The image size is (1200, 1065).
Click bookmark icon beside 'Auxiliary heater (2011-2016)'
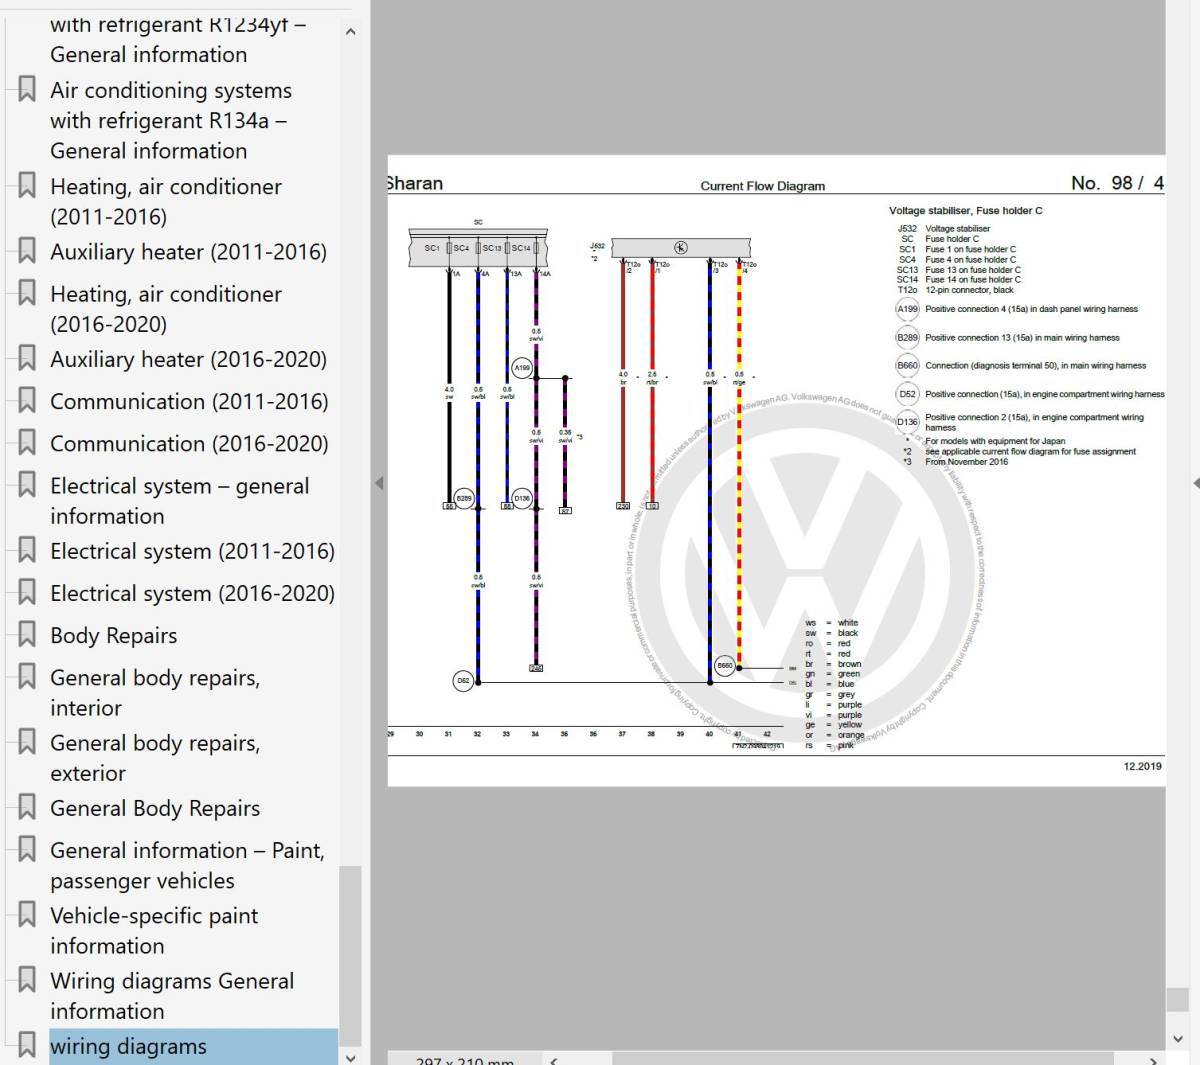(27, 250)
